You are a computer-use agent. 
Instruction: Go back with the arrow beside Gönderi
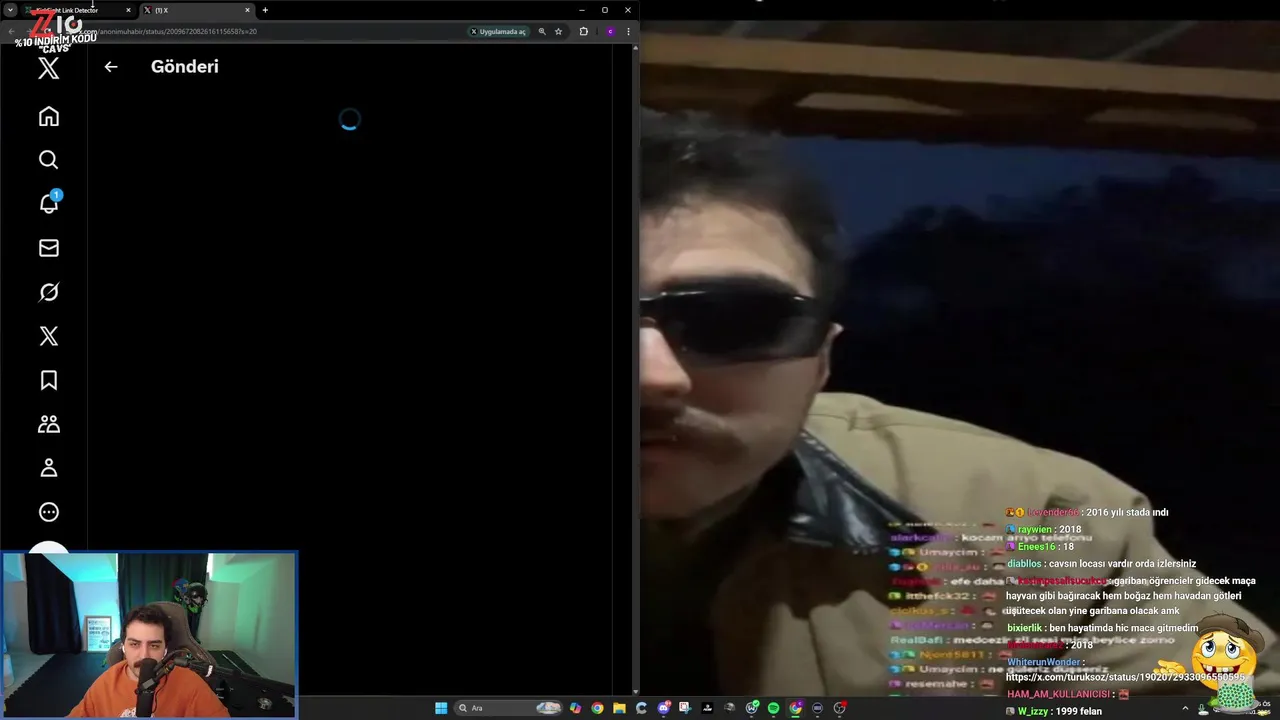pyautogui.click(x=111, y=67)
